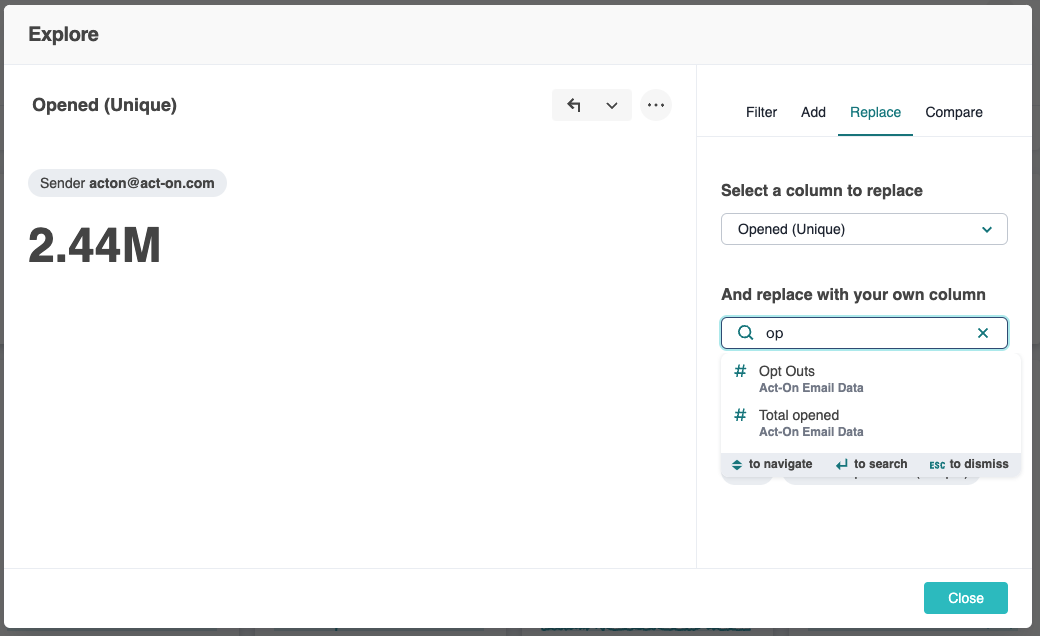This screenshot has height=636, width=1040.
Task: Click the hash icon beside Opt Outs
Action: [740, 371]
